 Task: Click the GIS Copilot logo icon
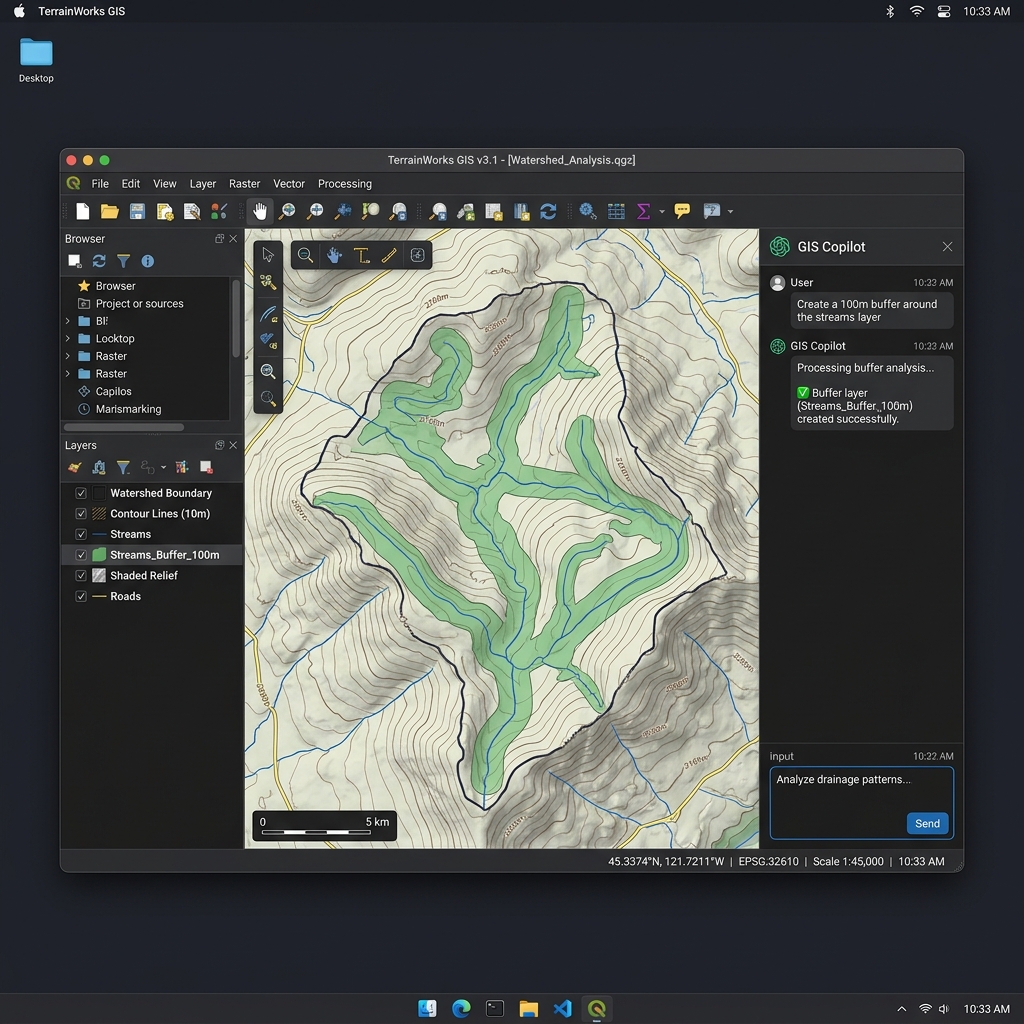(x=779, y=247)
